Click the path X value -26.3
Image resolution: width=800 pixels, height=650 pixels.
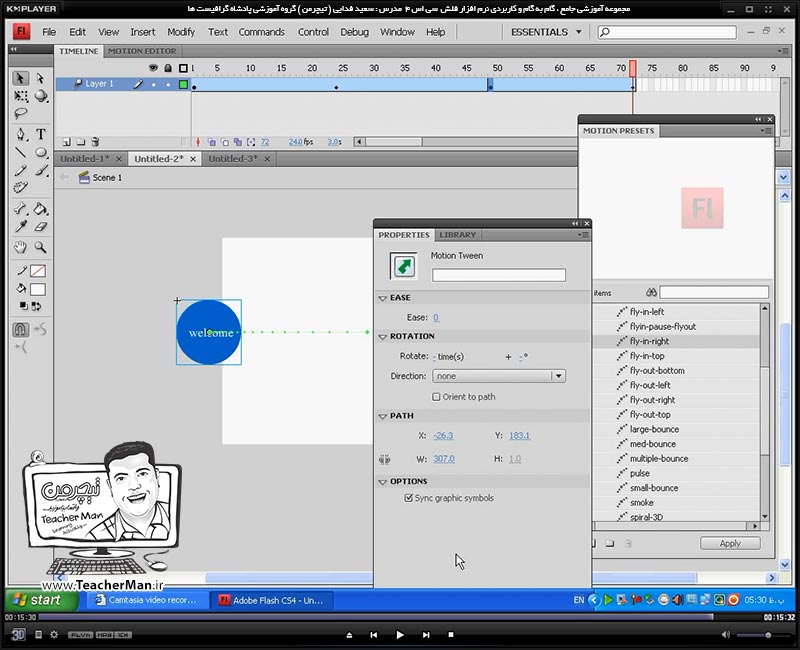(x=443, y=436)
